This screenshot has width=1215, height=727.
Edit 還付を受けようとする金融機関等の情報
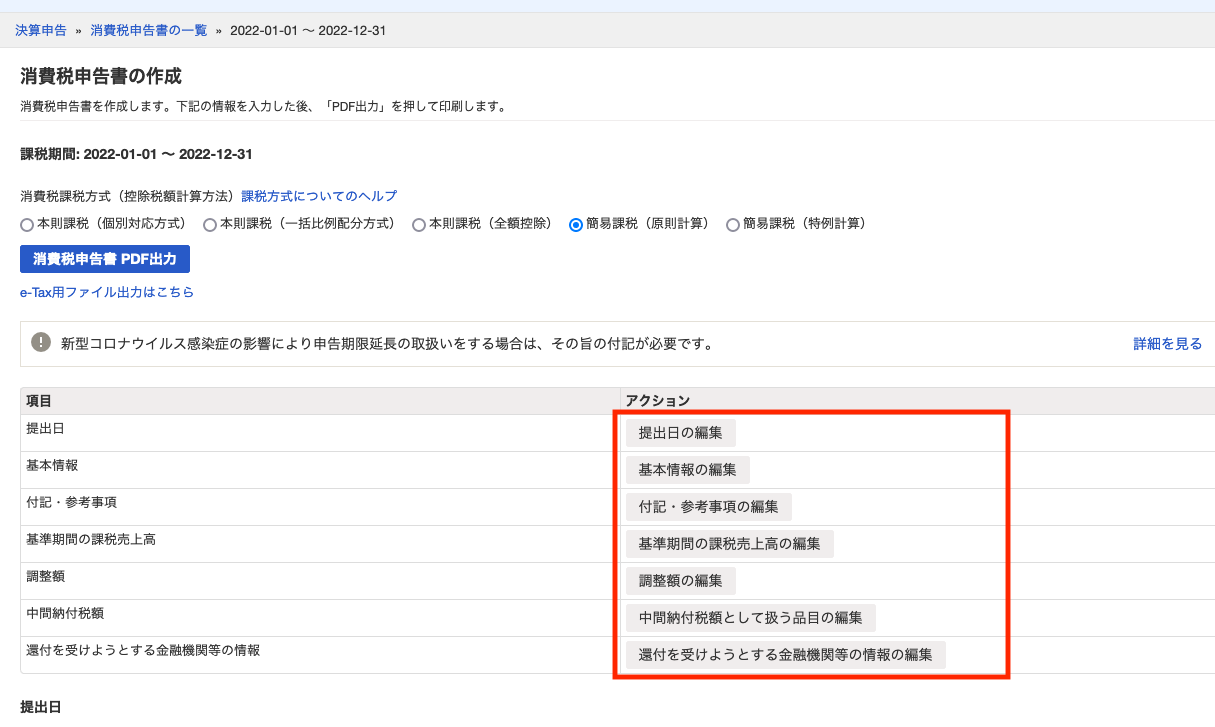786,654
